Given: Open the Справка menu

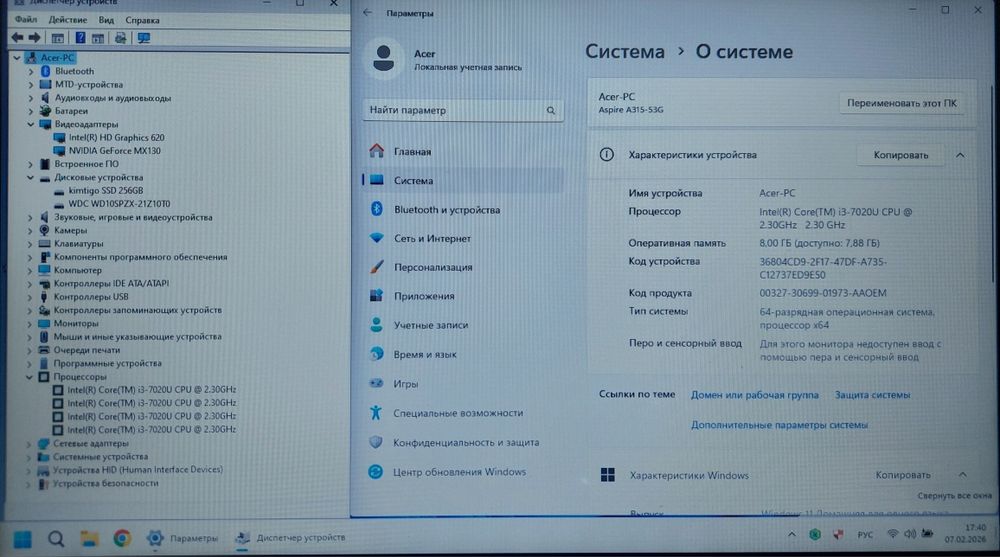Looking at the screenshot, I should coord(142,20).
